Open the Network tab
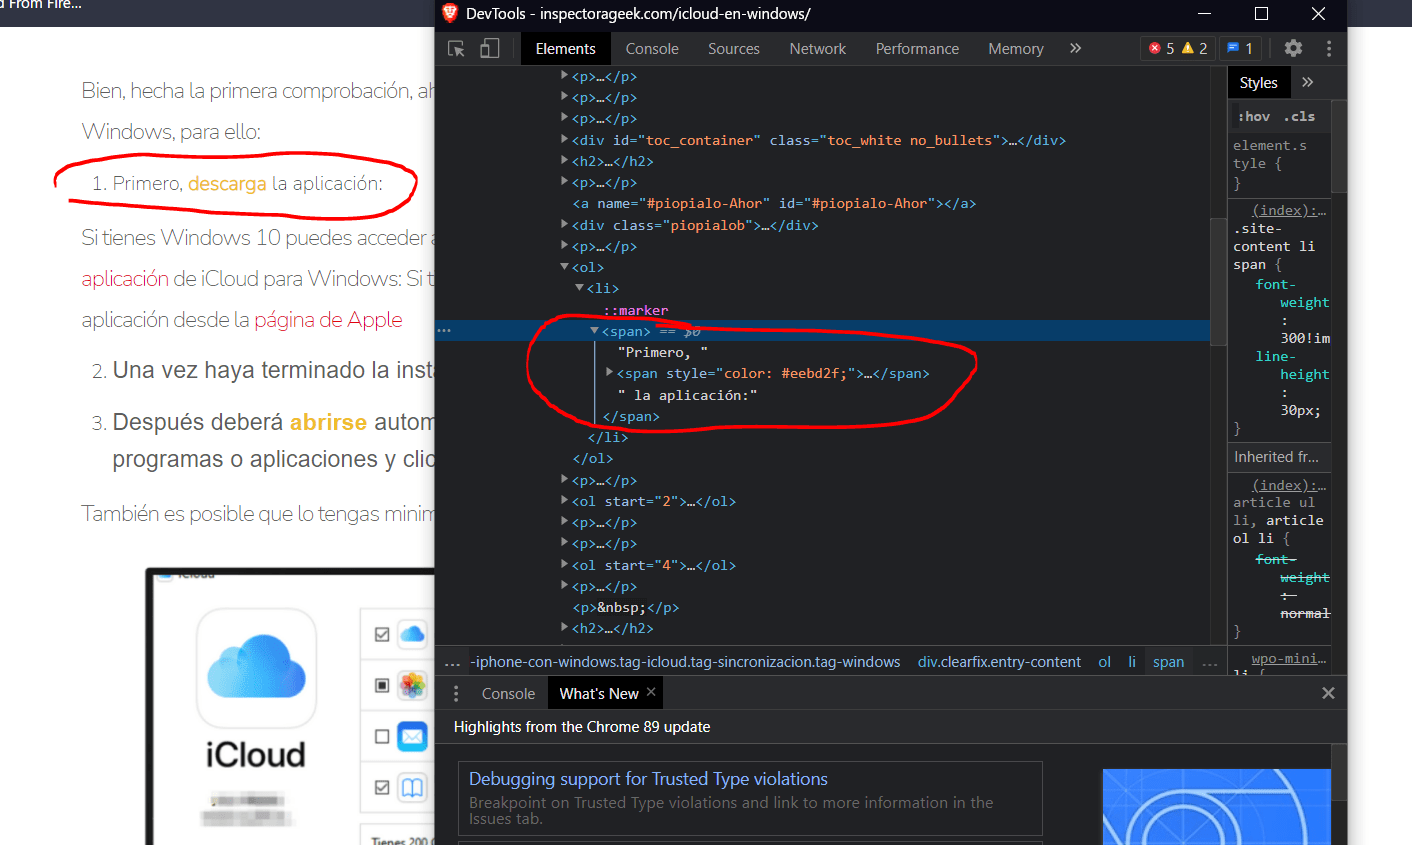The width and height of the screenshot is (1412, 845). pos(818,48)
